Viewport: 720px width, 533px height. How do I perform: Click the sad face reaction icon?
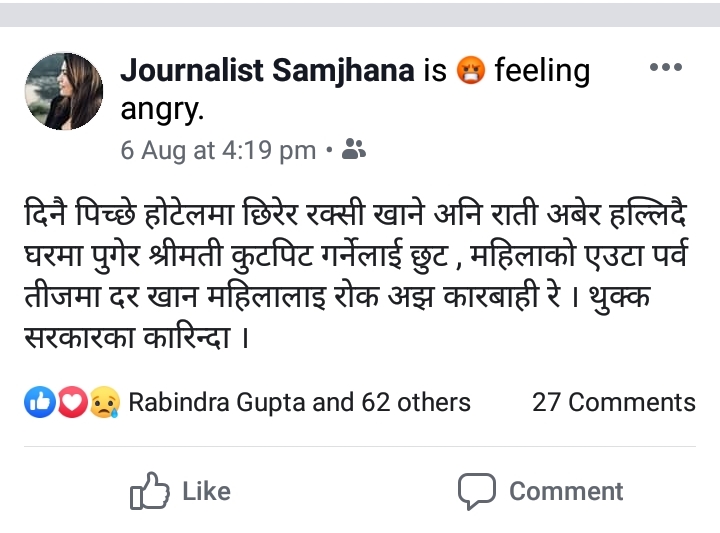point(104,402)
